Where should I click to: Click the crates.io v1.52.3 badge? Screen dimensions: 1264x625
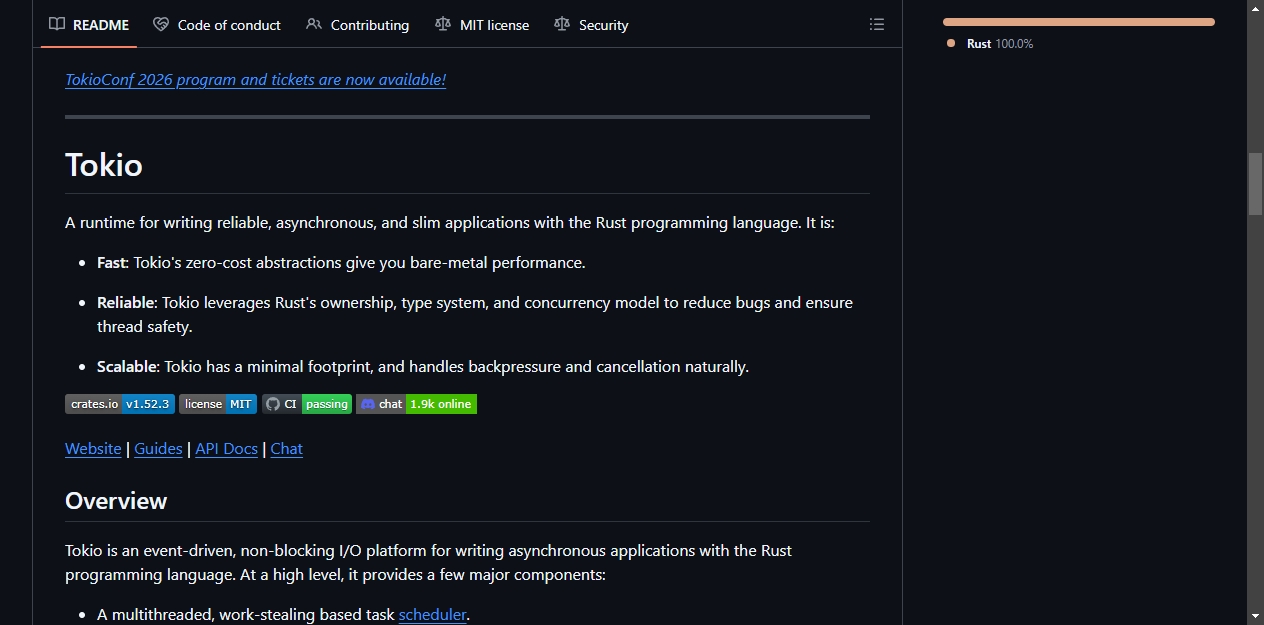coord(120,404)
